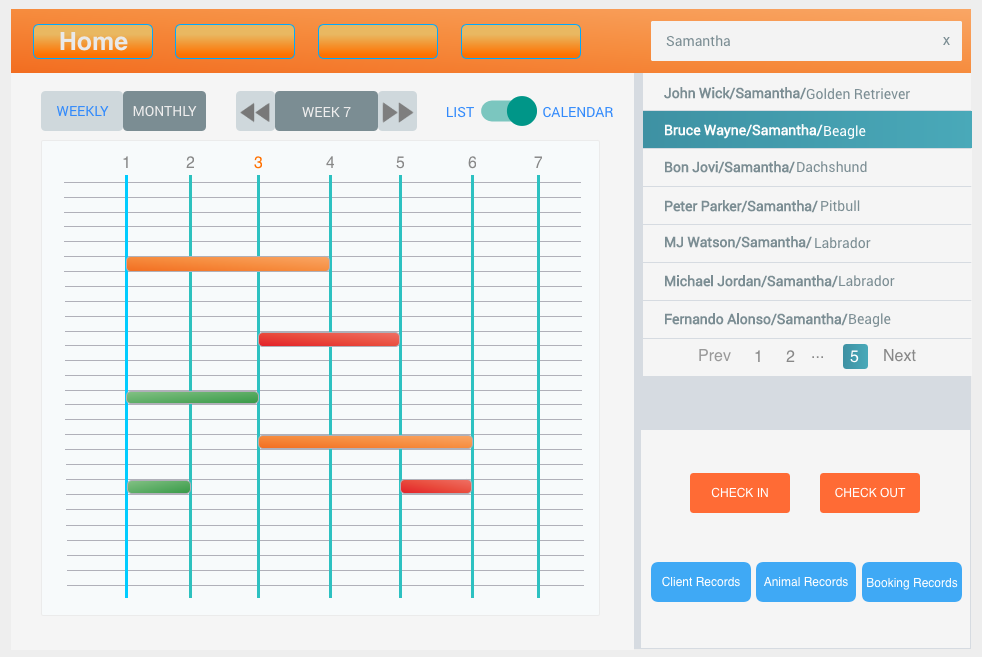Click the search field containing Samantha
982x657 pixels.
coord(795,41)
